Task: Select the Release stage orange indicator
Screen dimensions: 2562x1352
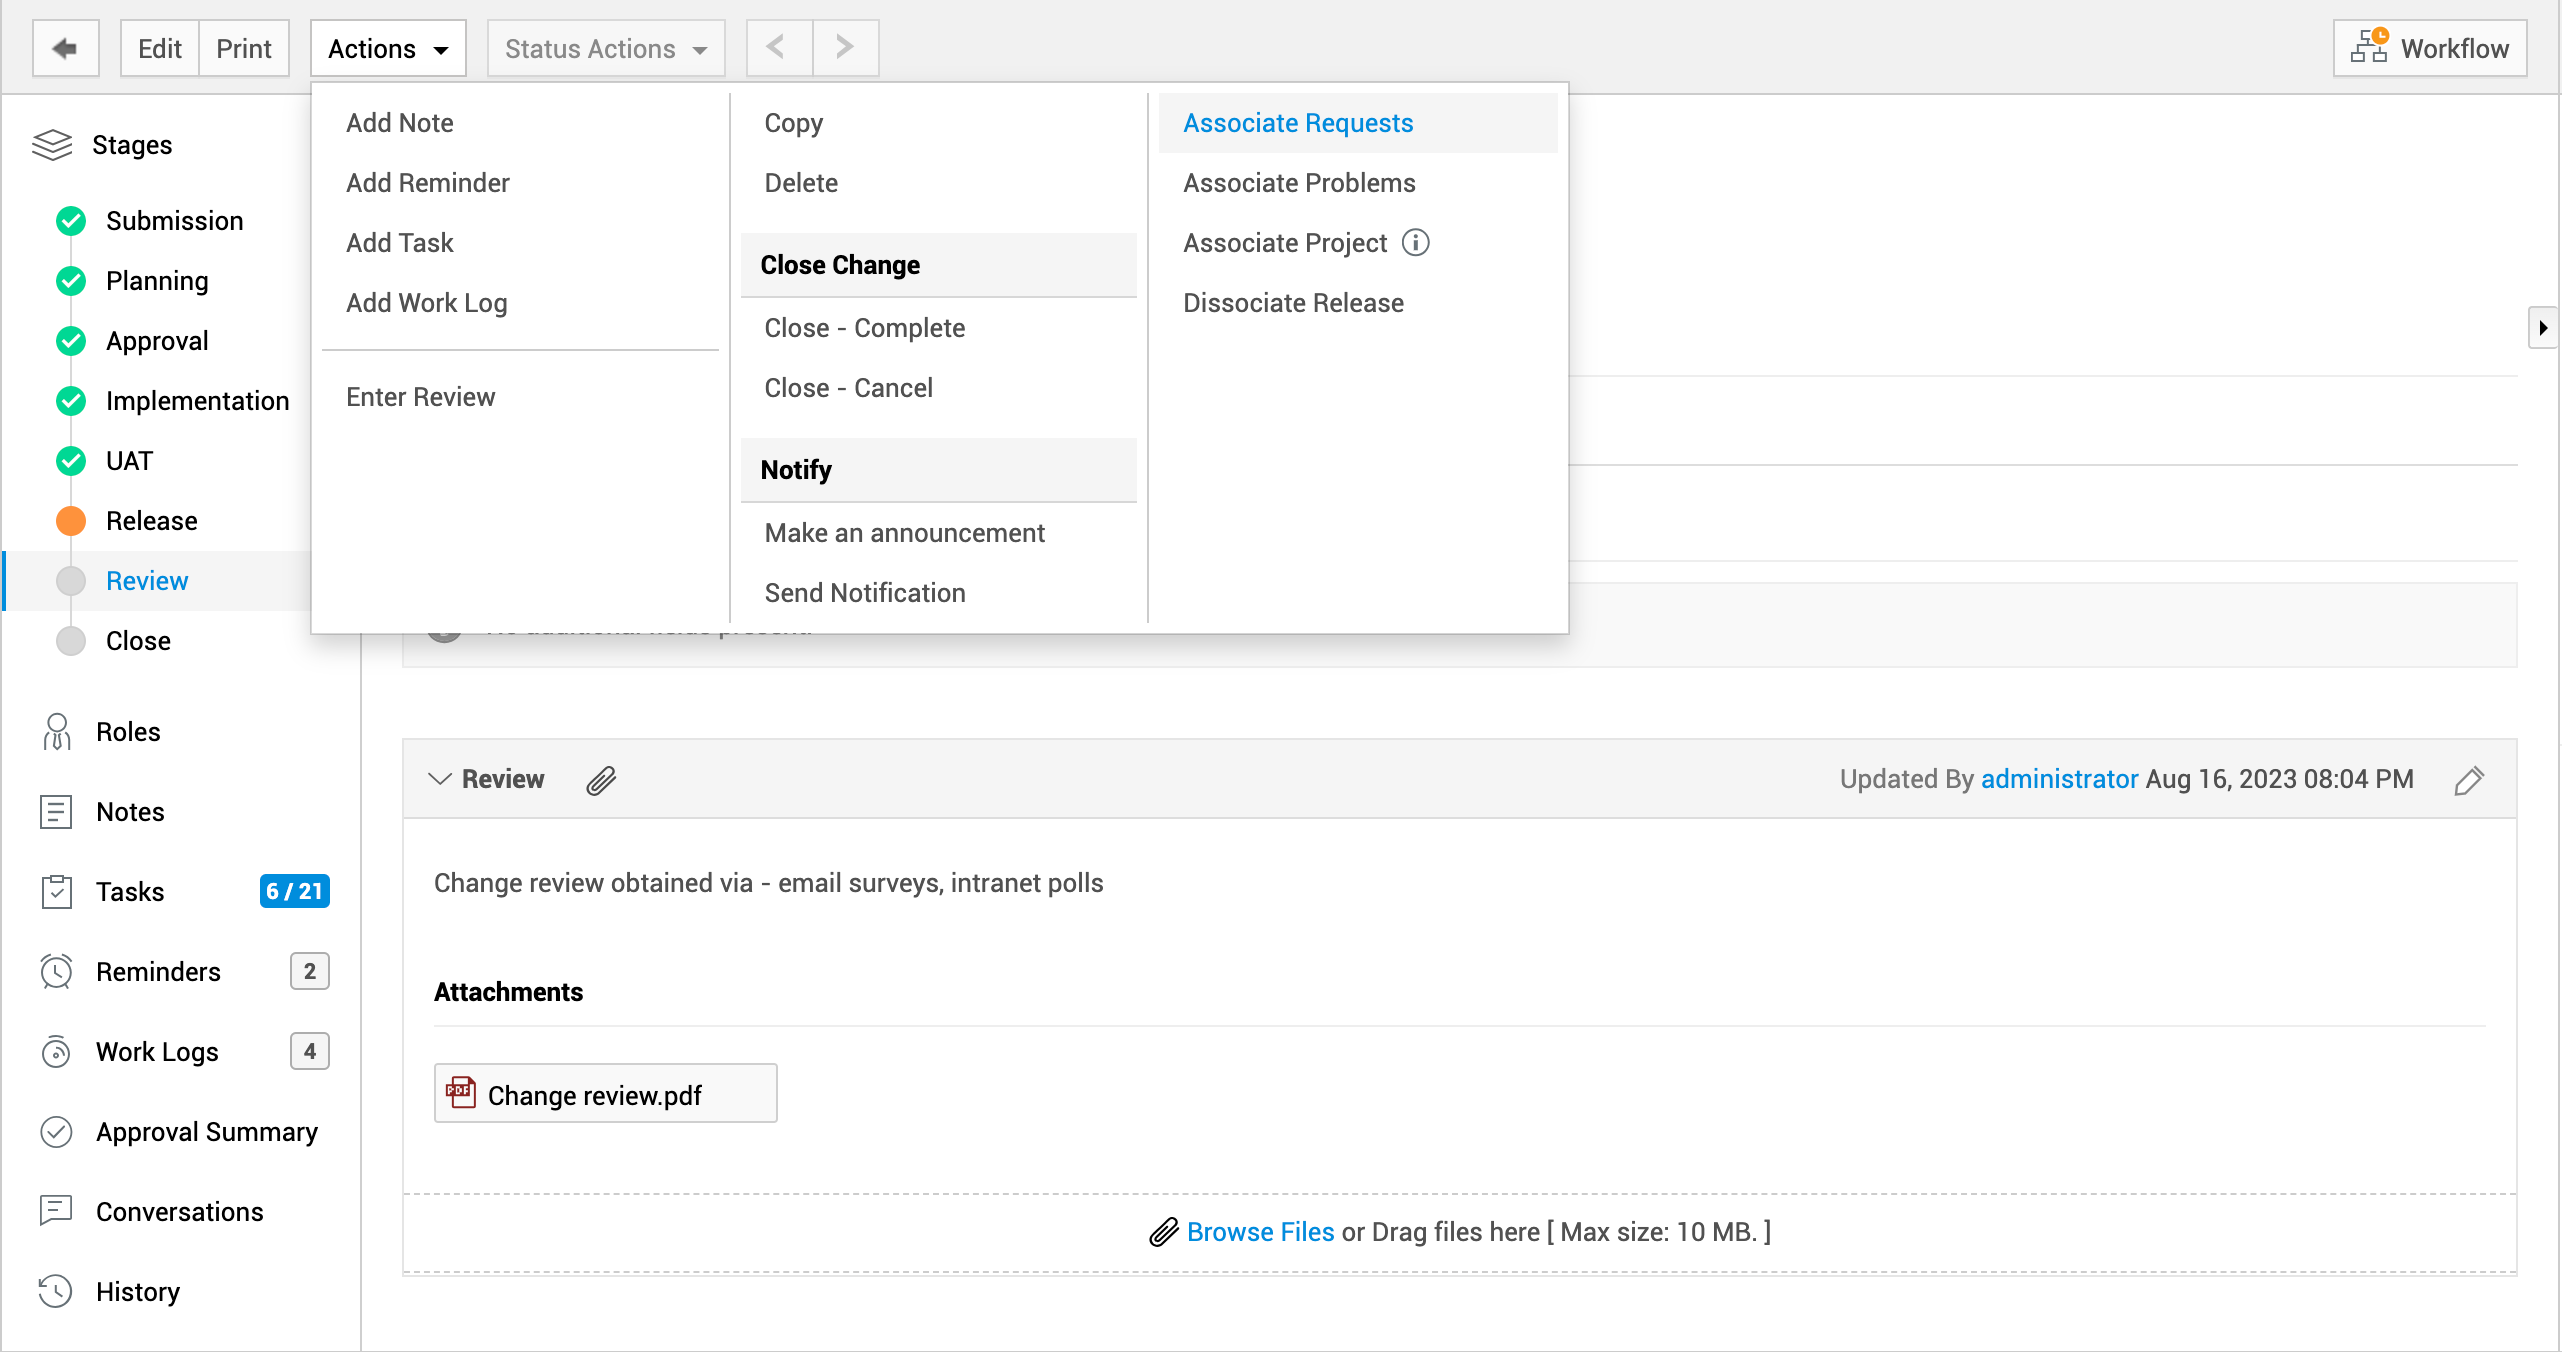Action: 71,521
